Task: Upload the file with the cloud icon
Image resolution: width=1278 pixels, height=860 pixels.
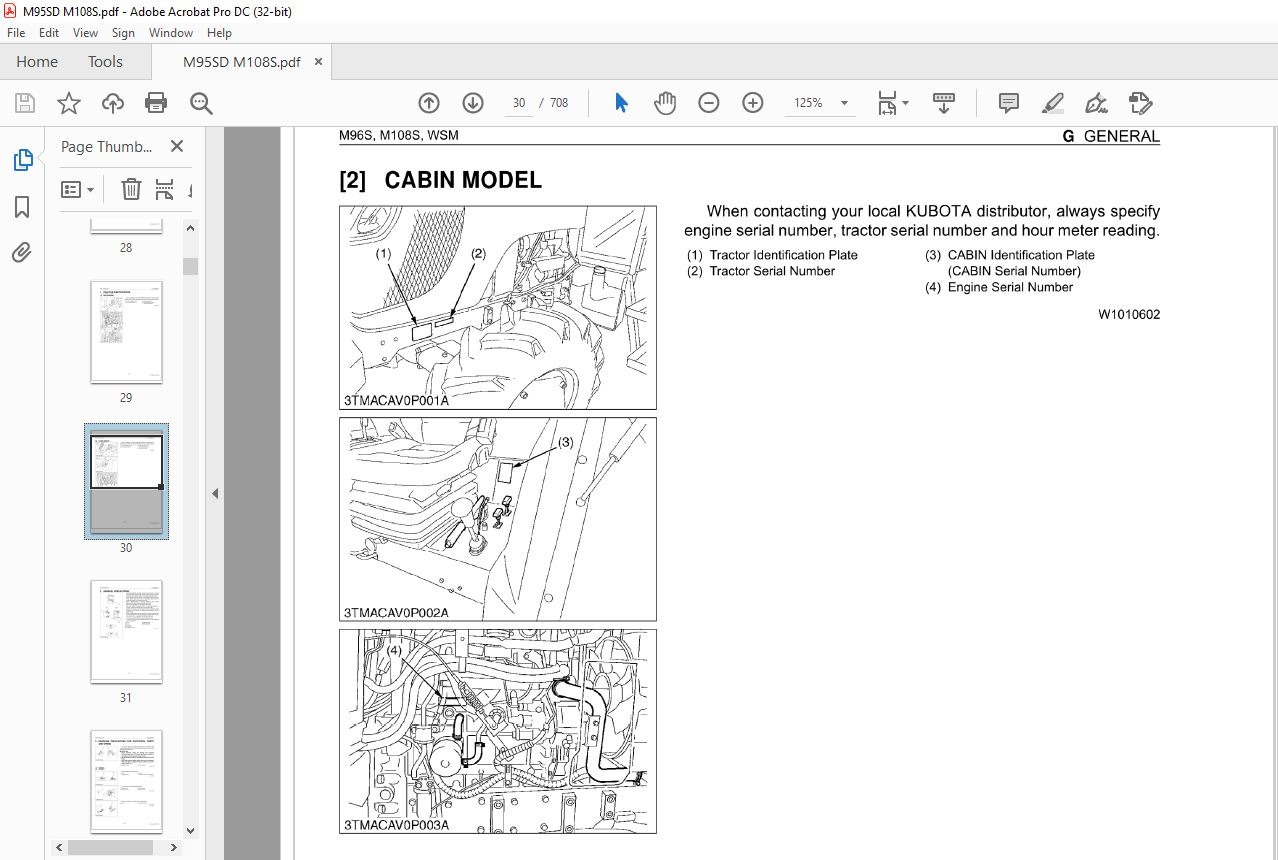Action: tap(113, 103)
